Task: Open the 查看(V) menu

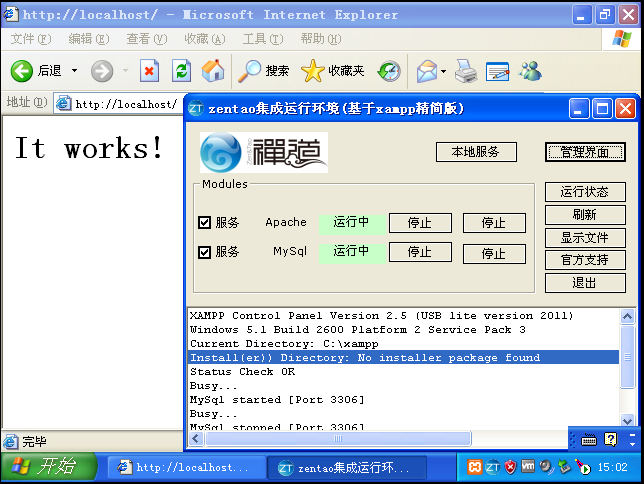Action: tap(147, 39)
